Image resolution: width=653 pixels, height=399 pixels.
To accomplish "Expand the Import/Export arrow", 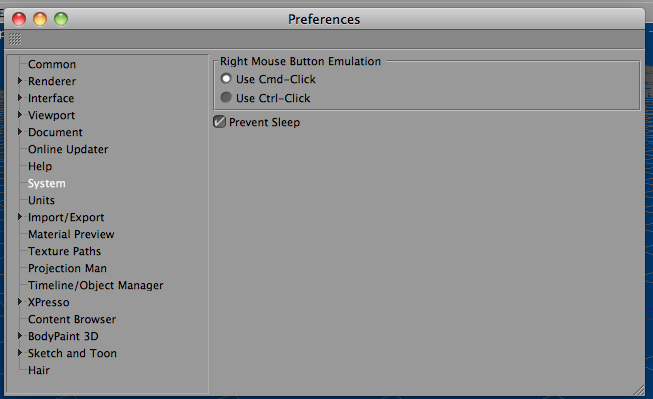I will point(20,217).
